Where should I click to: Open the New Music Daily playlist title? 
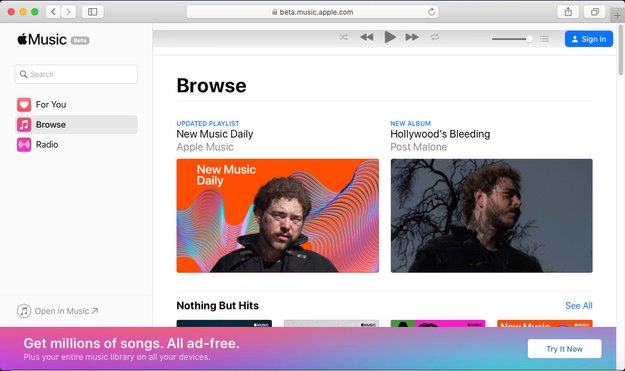[x=215, y=134]
